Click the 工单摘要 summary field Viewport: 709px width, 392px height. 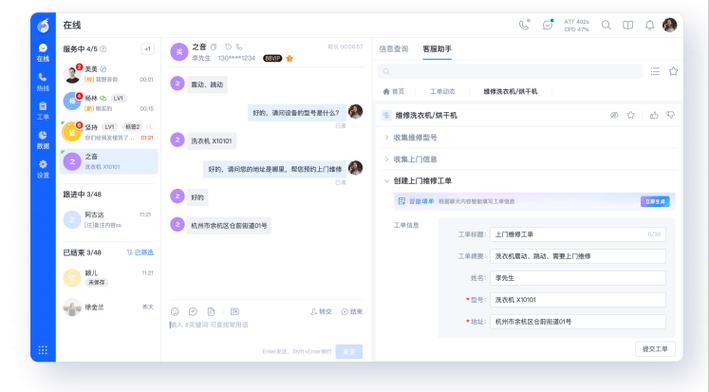pos(578,256)
